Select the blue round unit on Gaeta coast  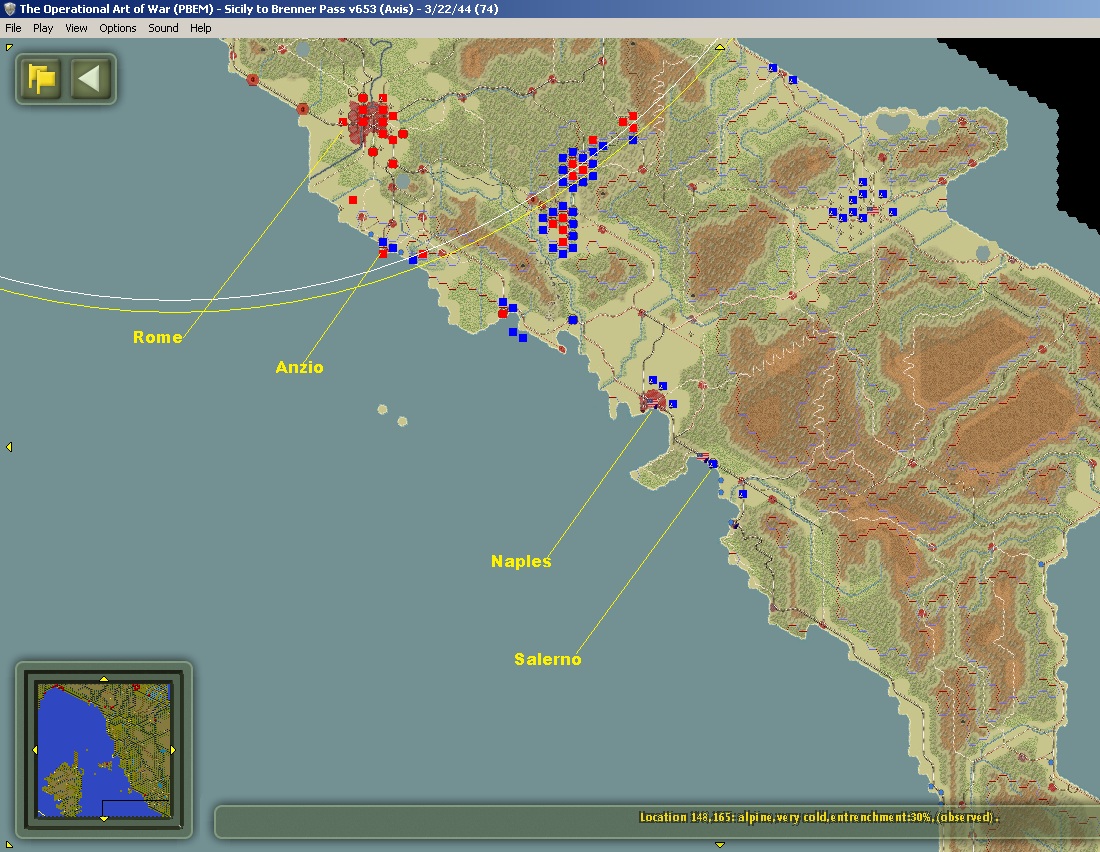(x=573, y=320)
